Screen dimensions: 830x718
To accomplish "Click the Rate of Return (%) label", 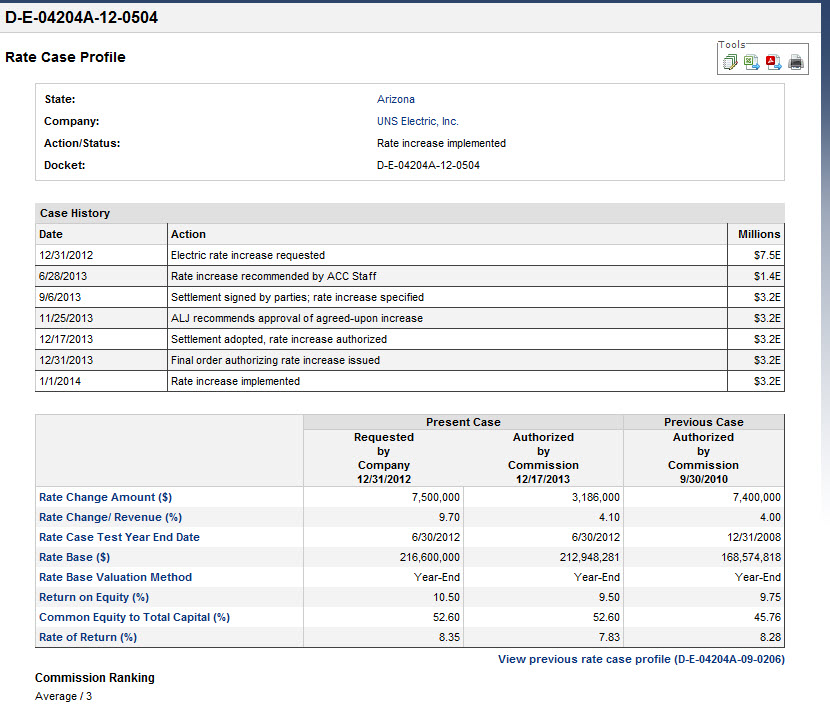I will tap(88, 637).
